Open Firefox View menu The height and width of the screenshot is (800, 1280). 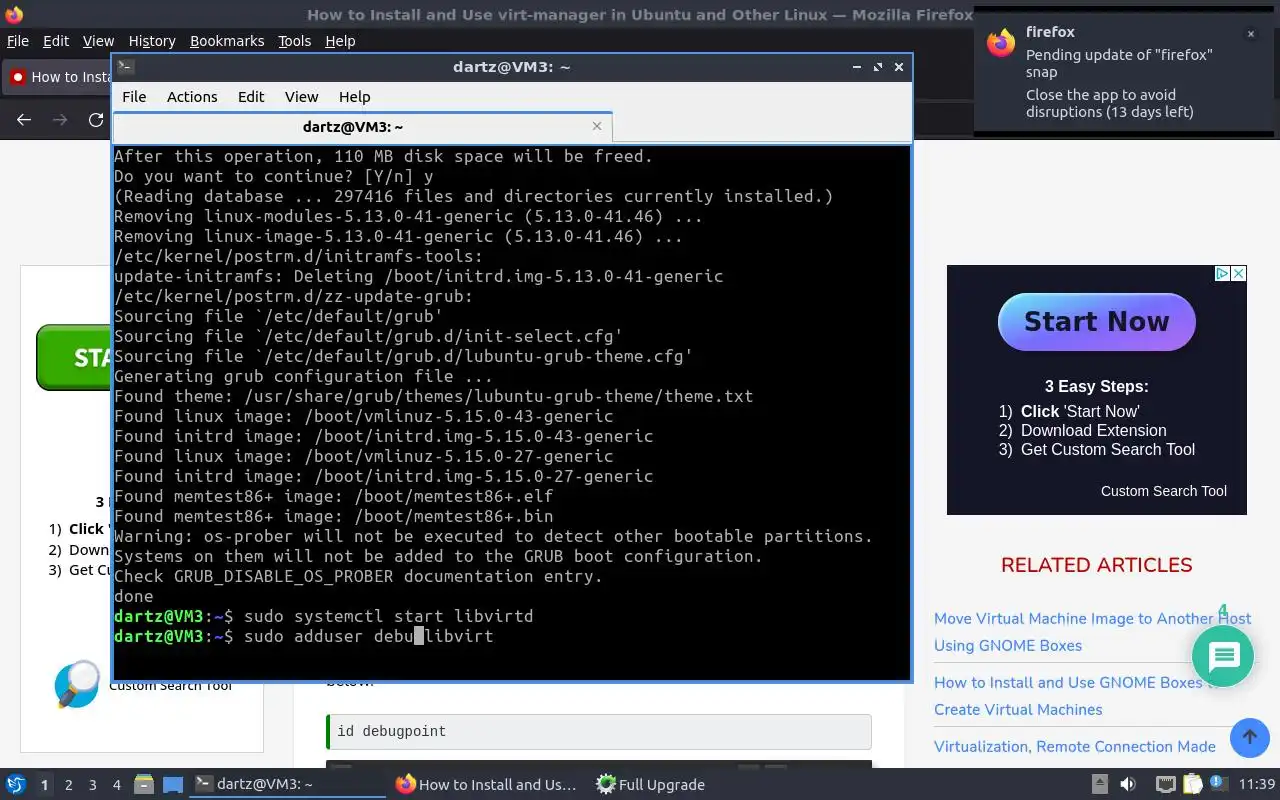(98, 41)
